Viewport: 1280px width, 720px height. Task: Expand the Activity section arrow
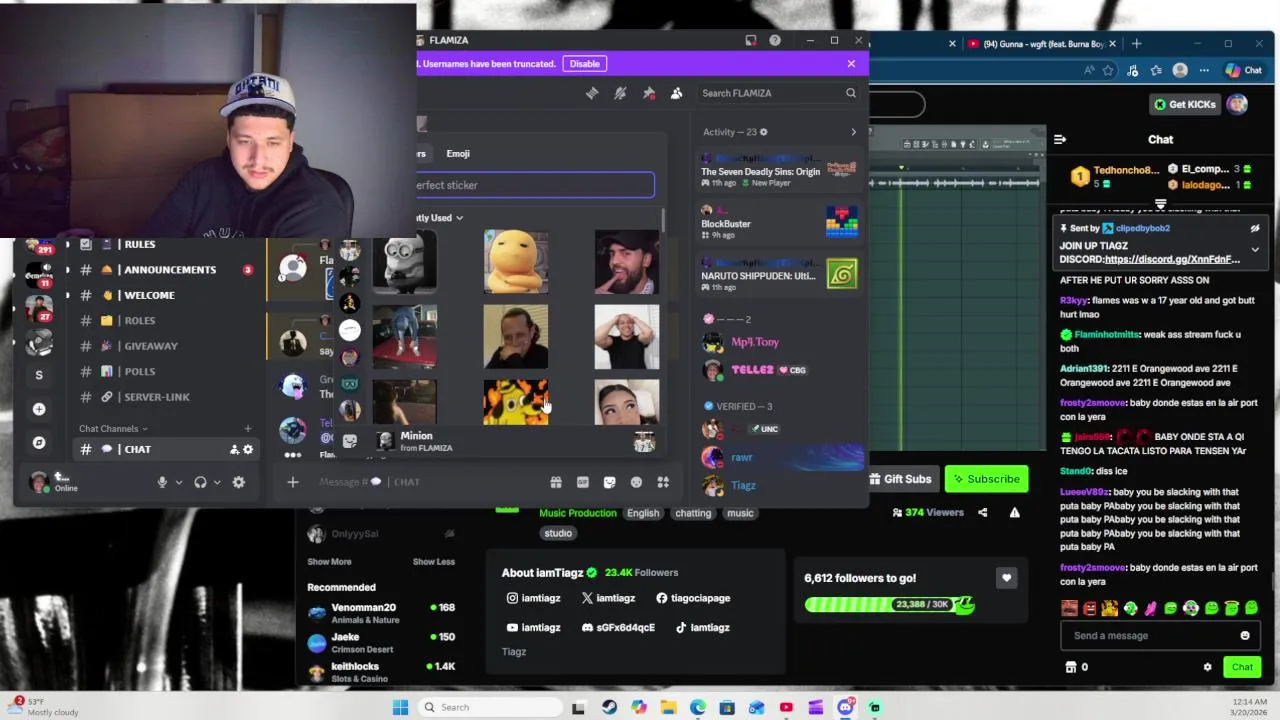coord(853,132)
